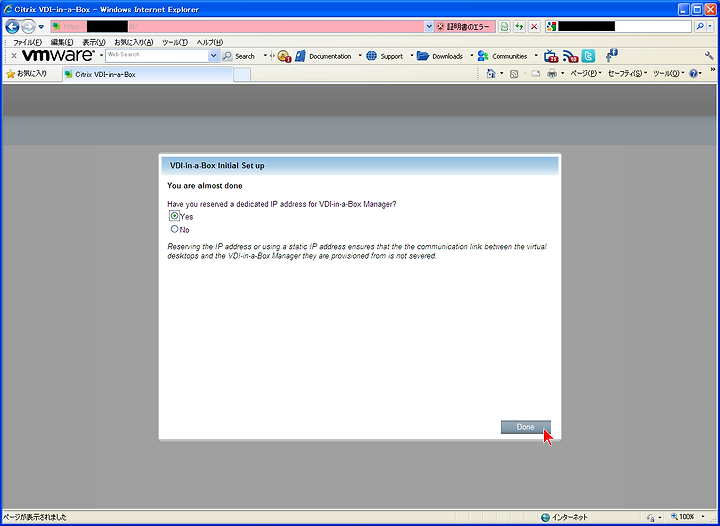Open the ページ(P) command menu
Viewport: 720px width, 526px height.
585,73
